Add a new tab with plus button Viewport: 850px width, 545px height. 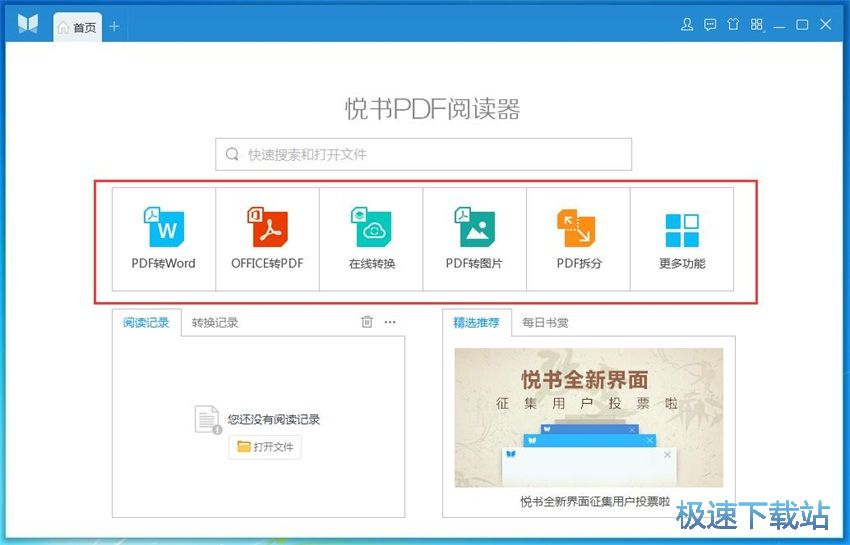(x=114, y=26)
